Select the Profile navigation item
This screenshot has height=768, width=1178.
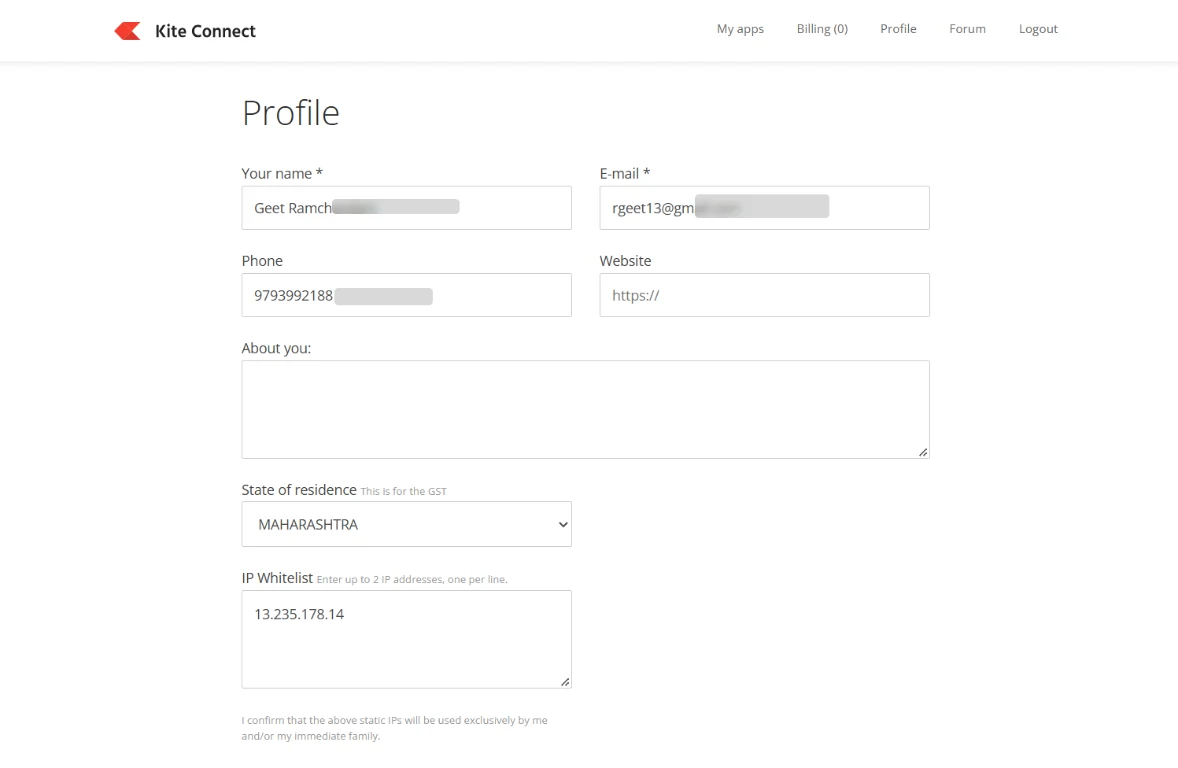[898, 29]
